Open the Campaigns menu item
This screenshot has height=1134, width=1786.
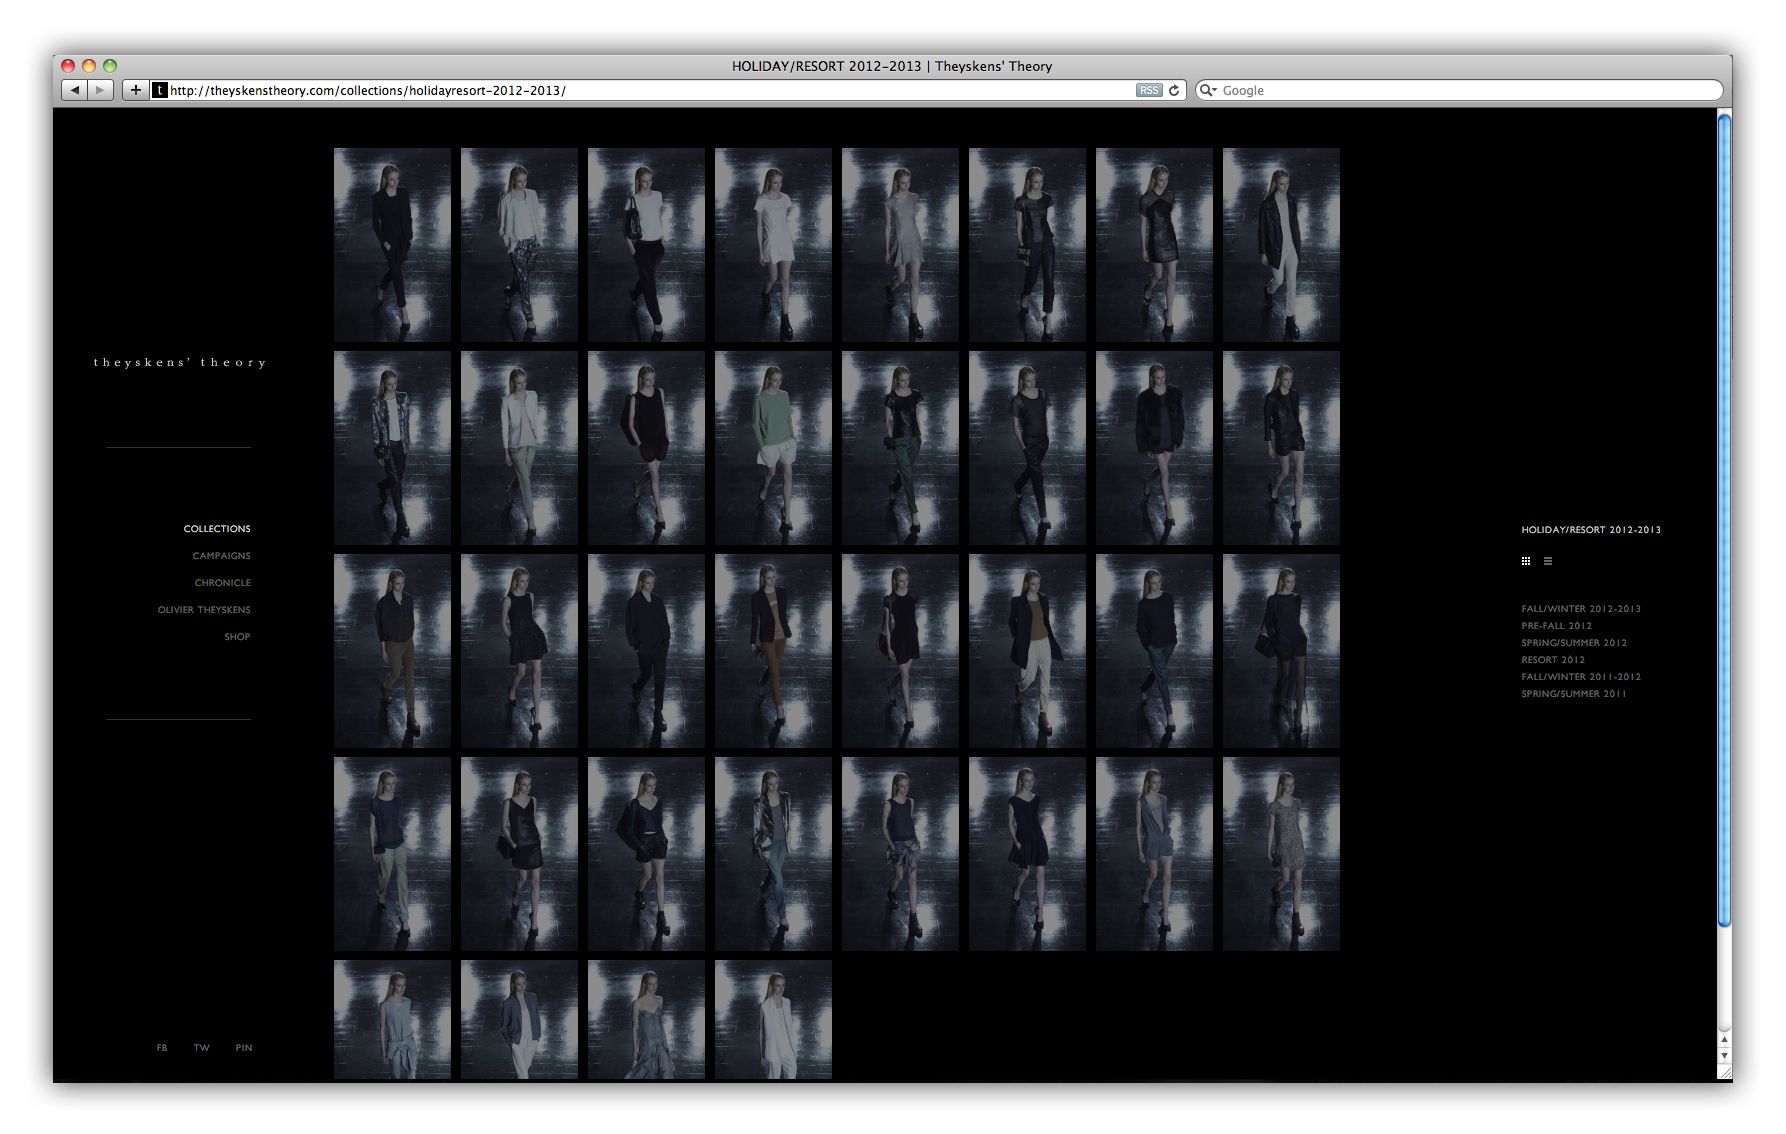point(222,556)
